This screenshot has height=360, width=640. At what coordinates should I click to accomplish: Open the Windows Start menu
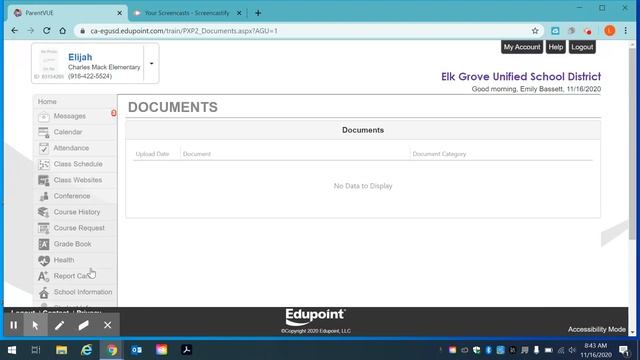(x=12, y=350)
